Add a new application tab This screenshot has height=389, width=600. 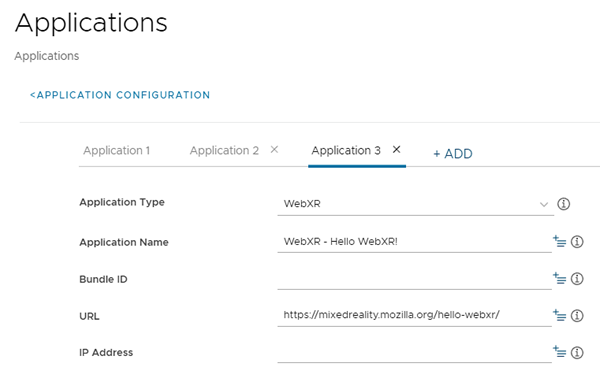click(x=453, y=154)
